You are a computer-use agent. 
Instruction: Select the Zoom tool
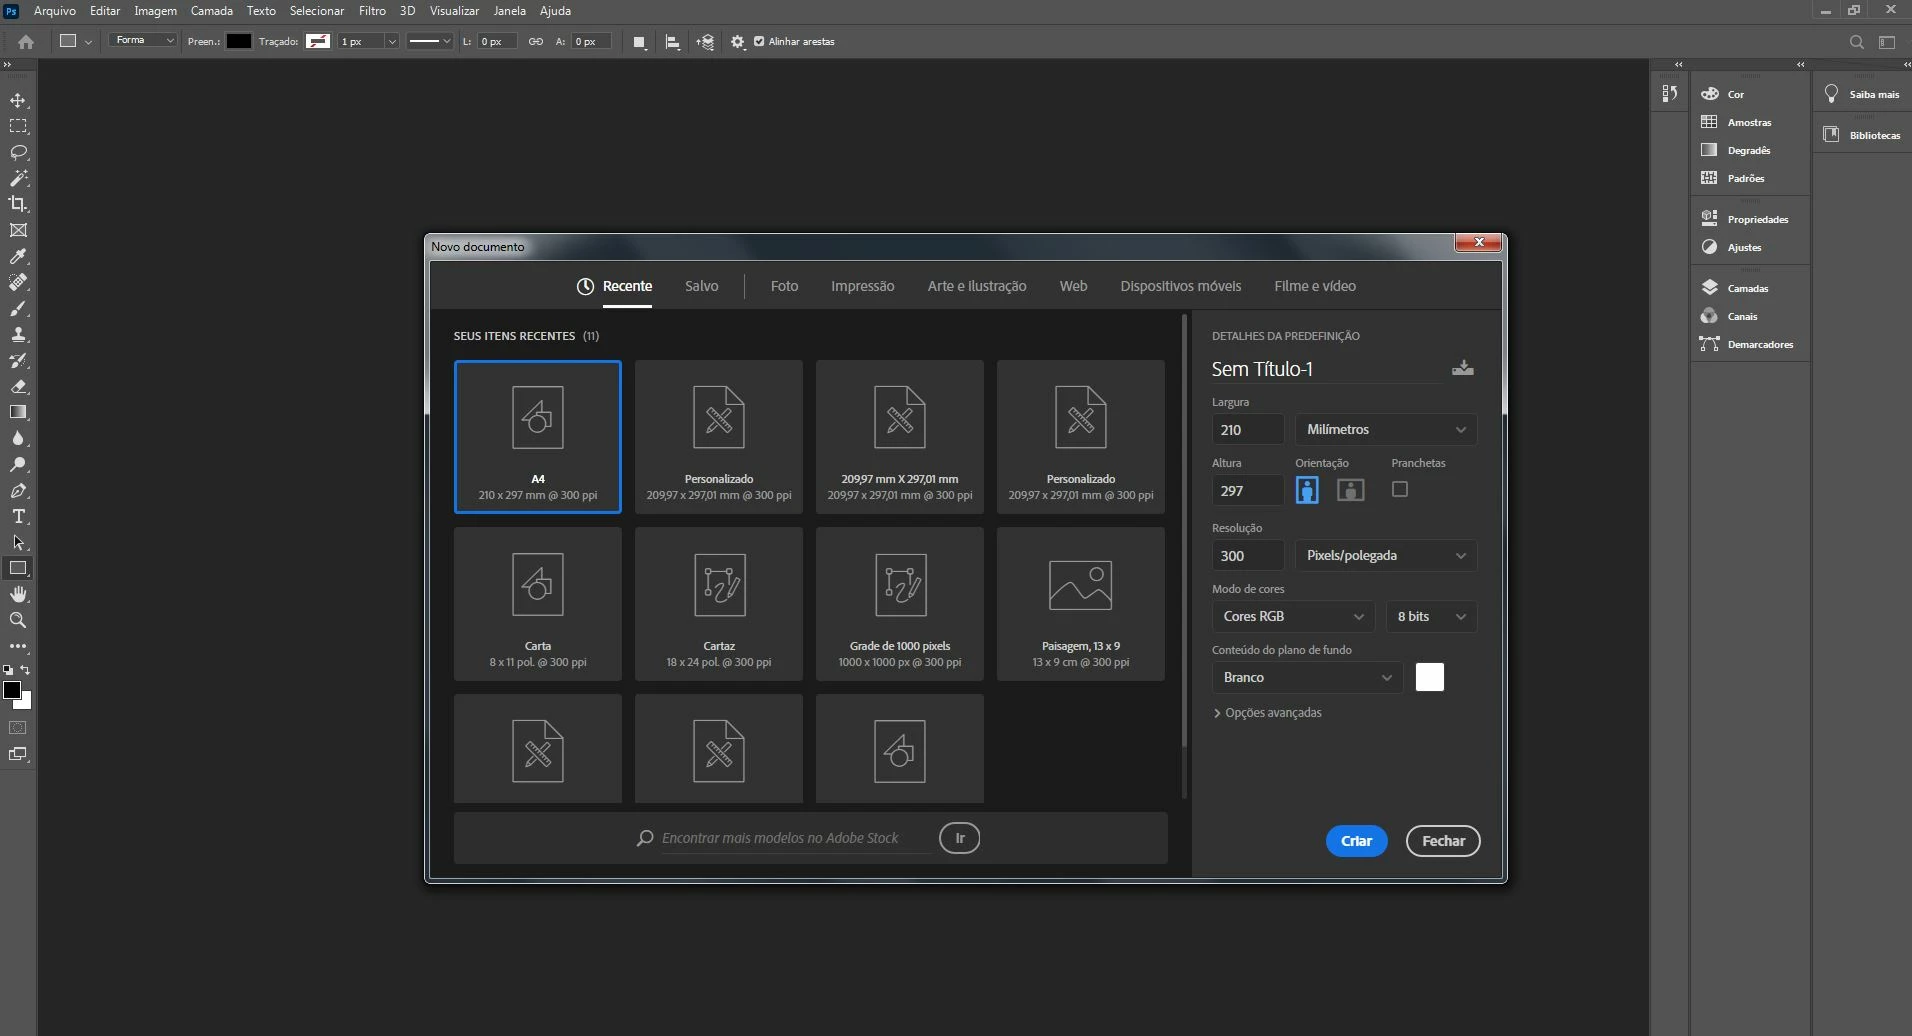pyautogui.click(x=18, y=620)
